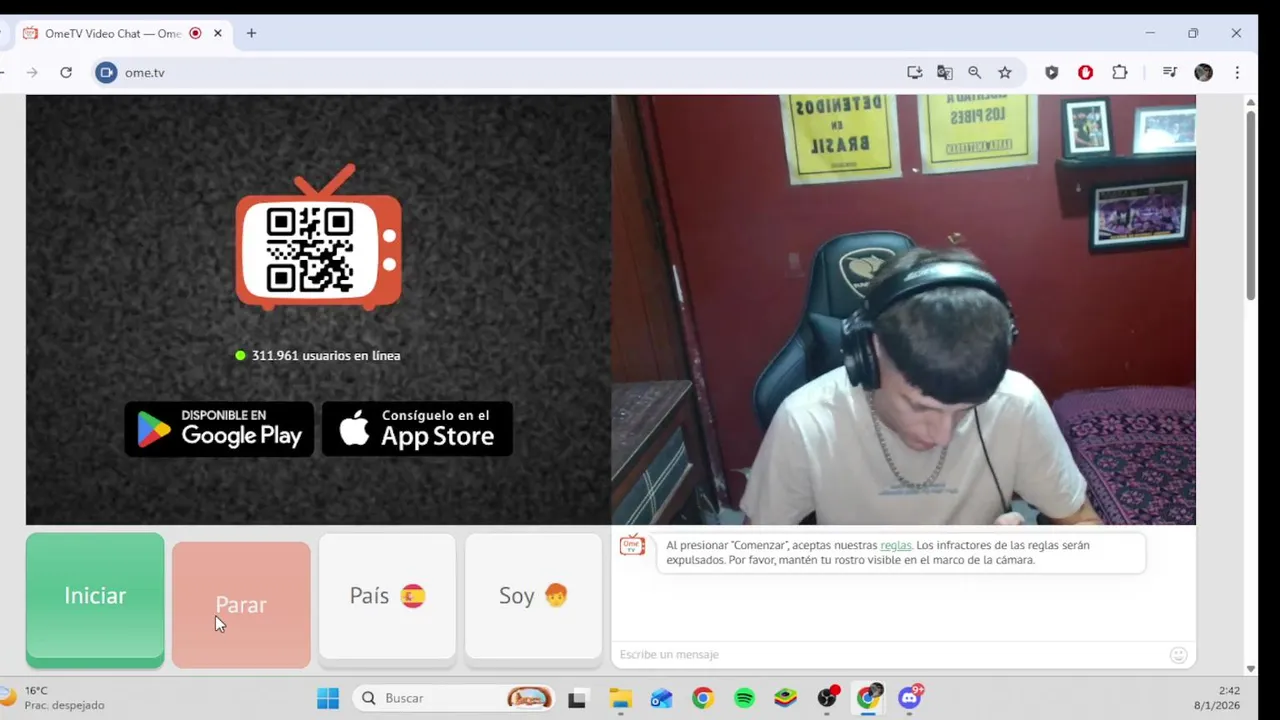Open the Google Translate page icon
This screenshot has height=720, width=1280.
coord(945,72)
